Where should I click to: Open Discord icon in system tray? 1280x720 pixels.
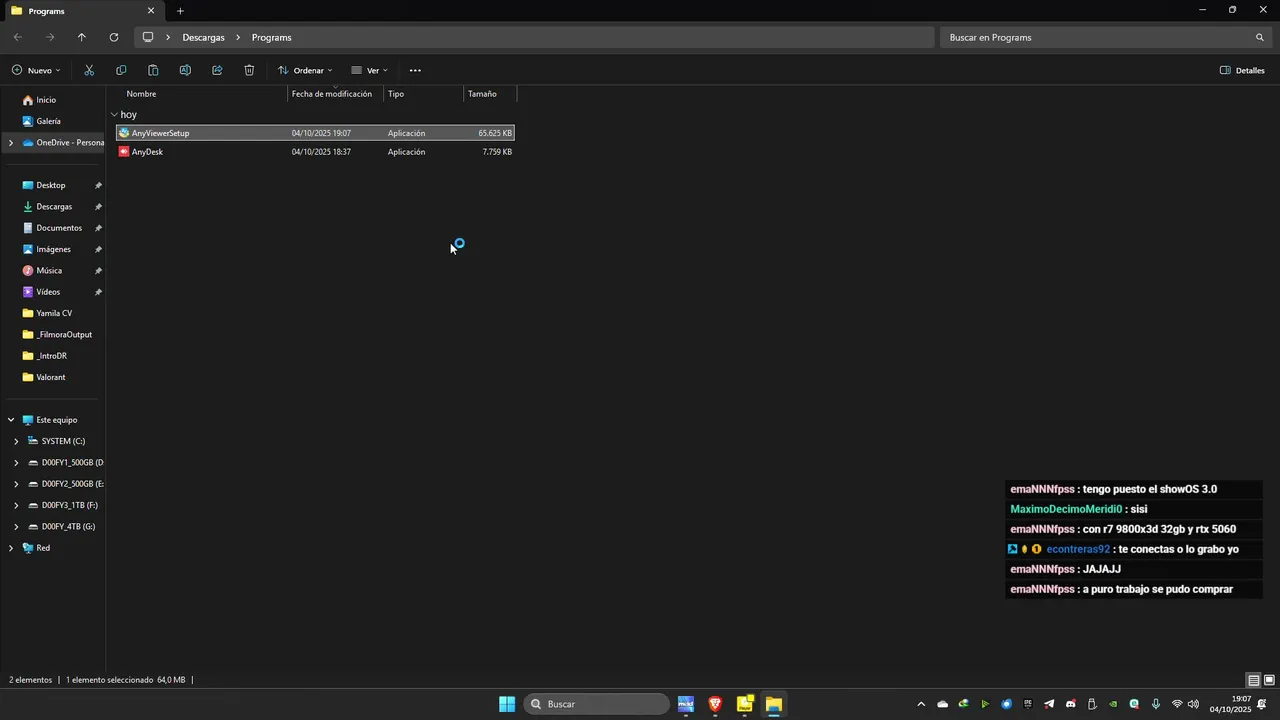click(x=1071, y=704)
